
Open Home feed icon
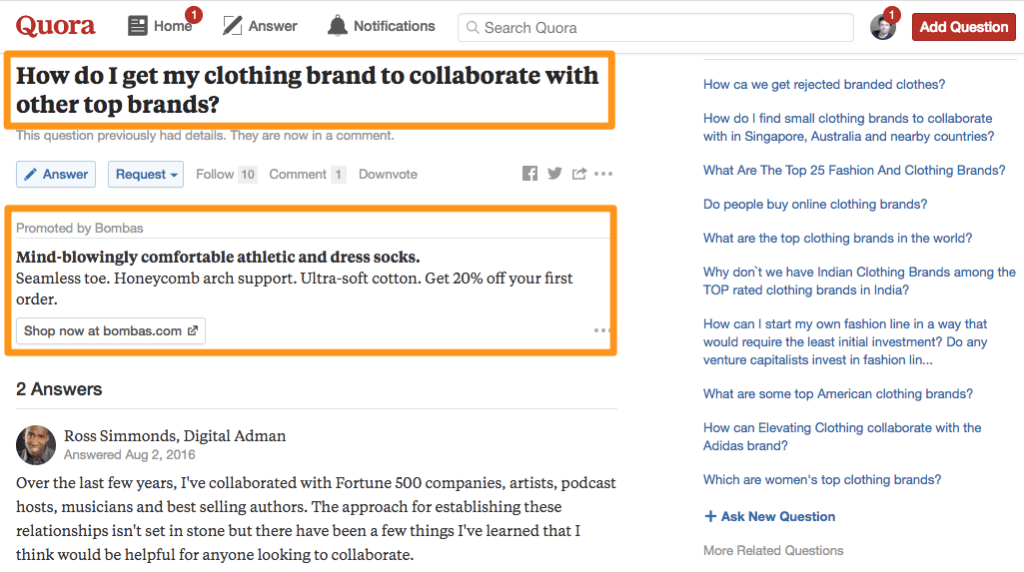pos(138,26)
